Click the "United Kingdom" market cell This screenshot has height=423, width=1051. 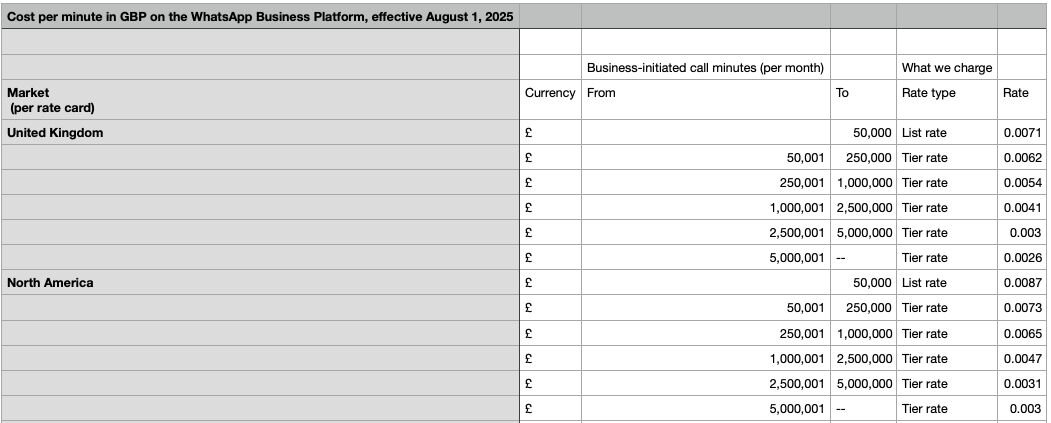[x=260, y=133]
